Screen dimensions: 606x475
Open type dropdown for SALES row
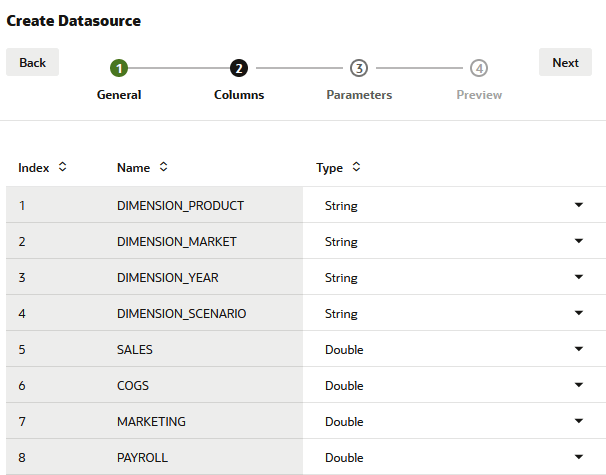coord(578,349)
